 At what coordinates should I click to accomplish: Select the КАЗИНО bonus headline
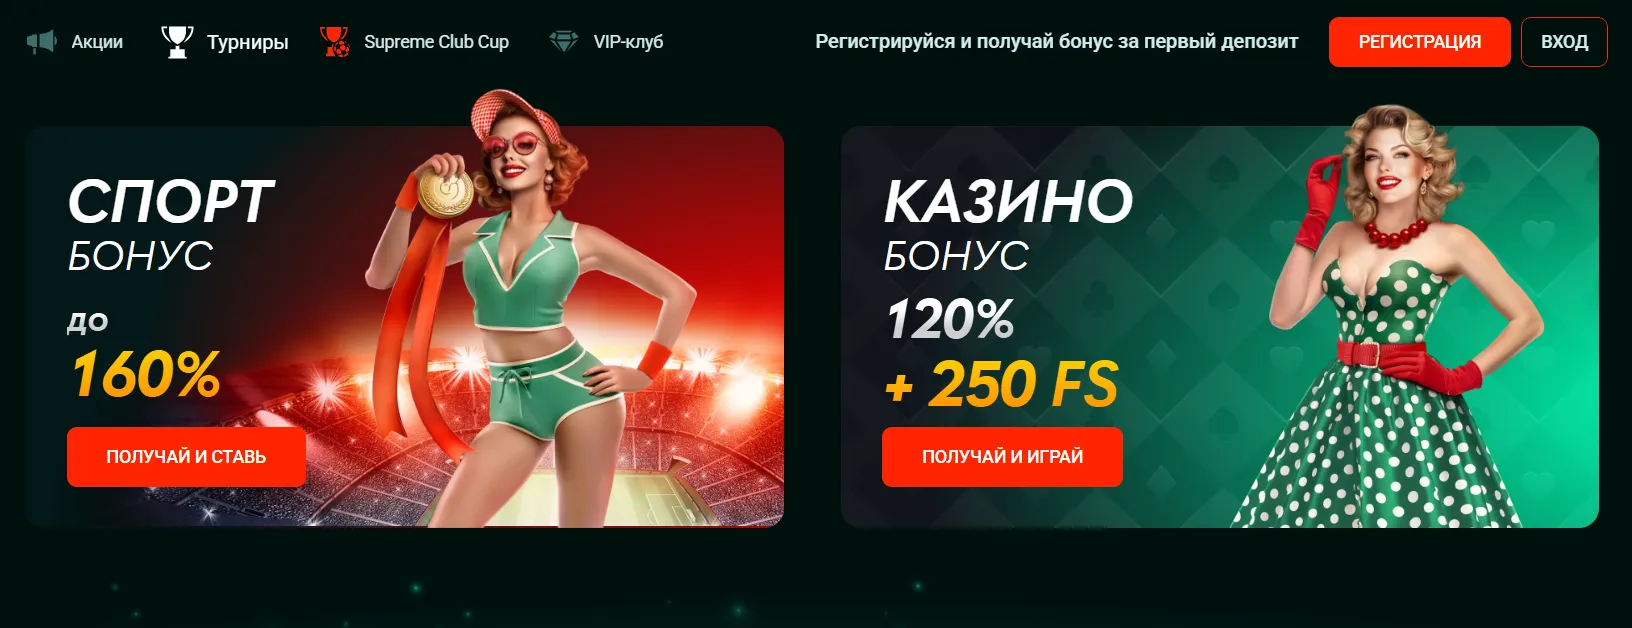1008,202
